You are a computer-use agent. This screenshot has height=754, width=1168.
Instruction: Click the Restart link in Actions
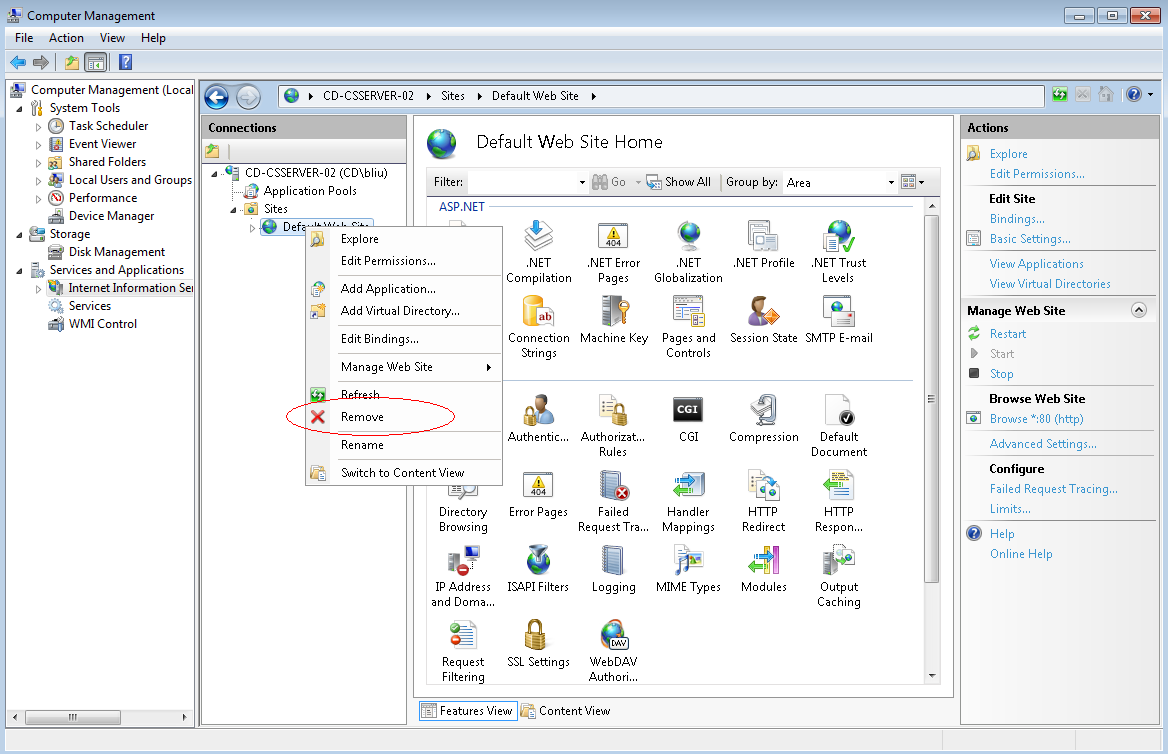1008,335
